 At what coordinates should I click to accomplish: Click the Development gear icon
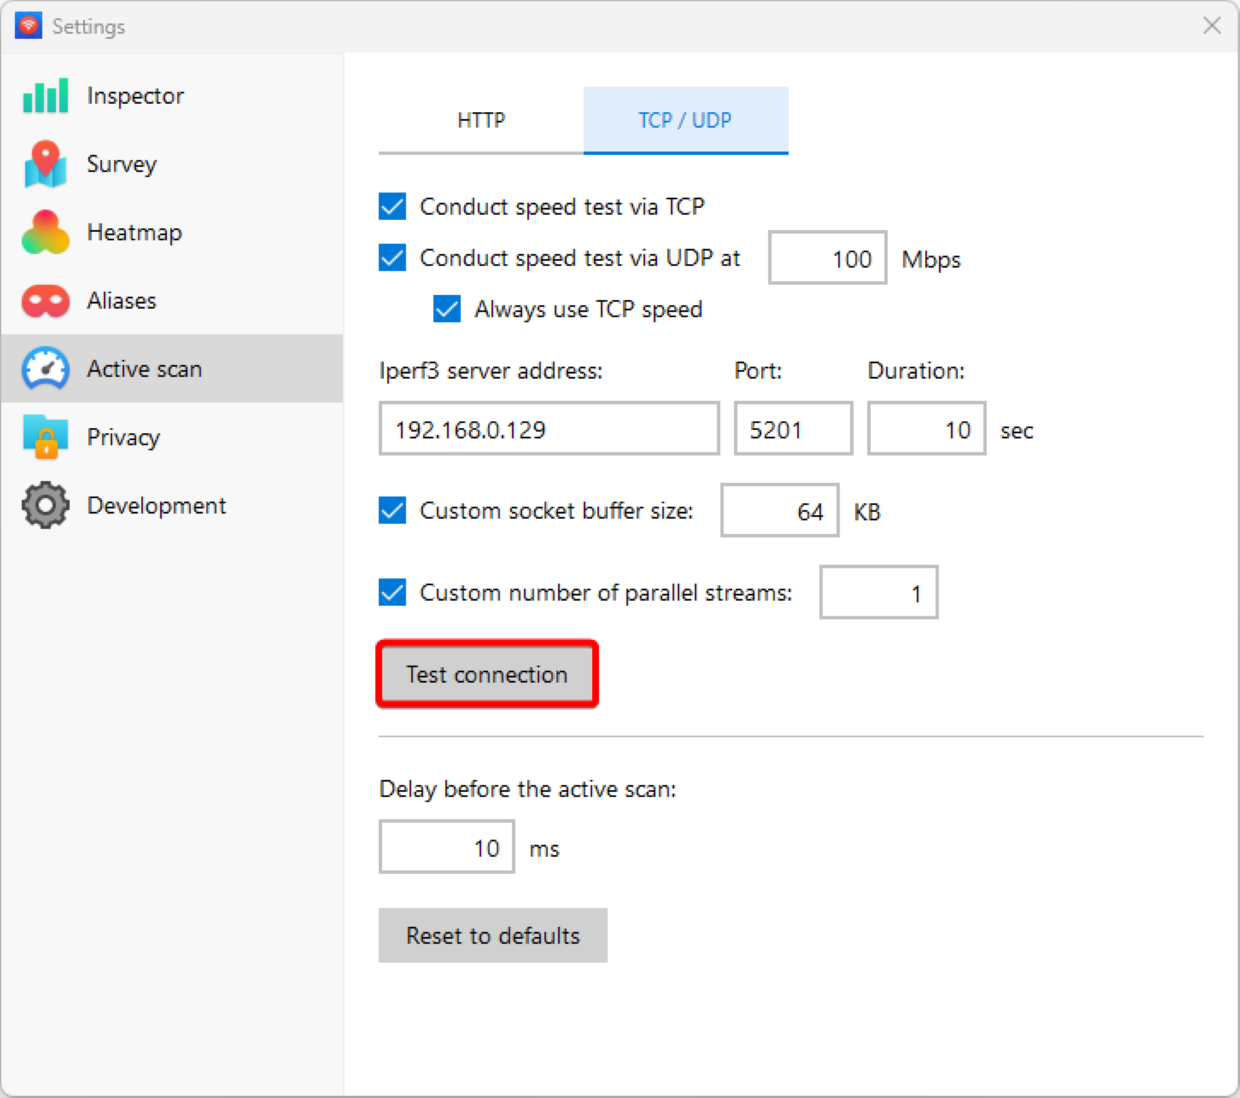[45, 506]
